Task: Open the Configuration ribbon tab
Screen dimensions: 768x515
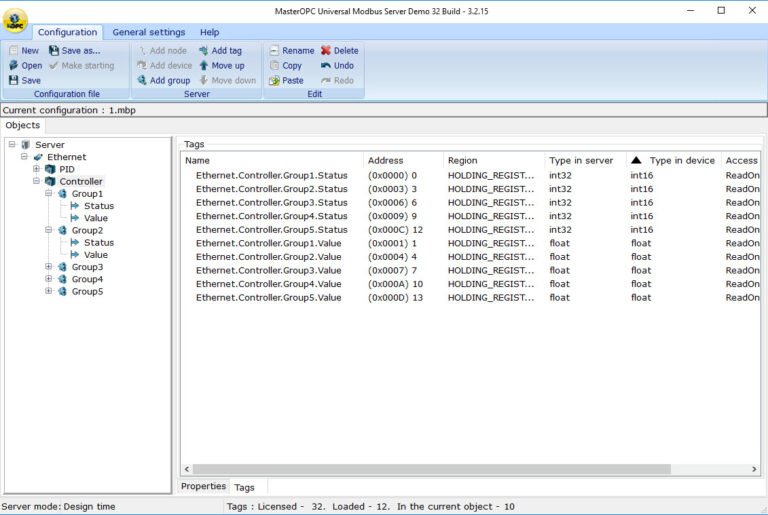Action: 68,32
